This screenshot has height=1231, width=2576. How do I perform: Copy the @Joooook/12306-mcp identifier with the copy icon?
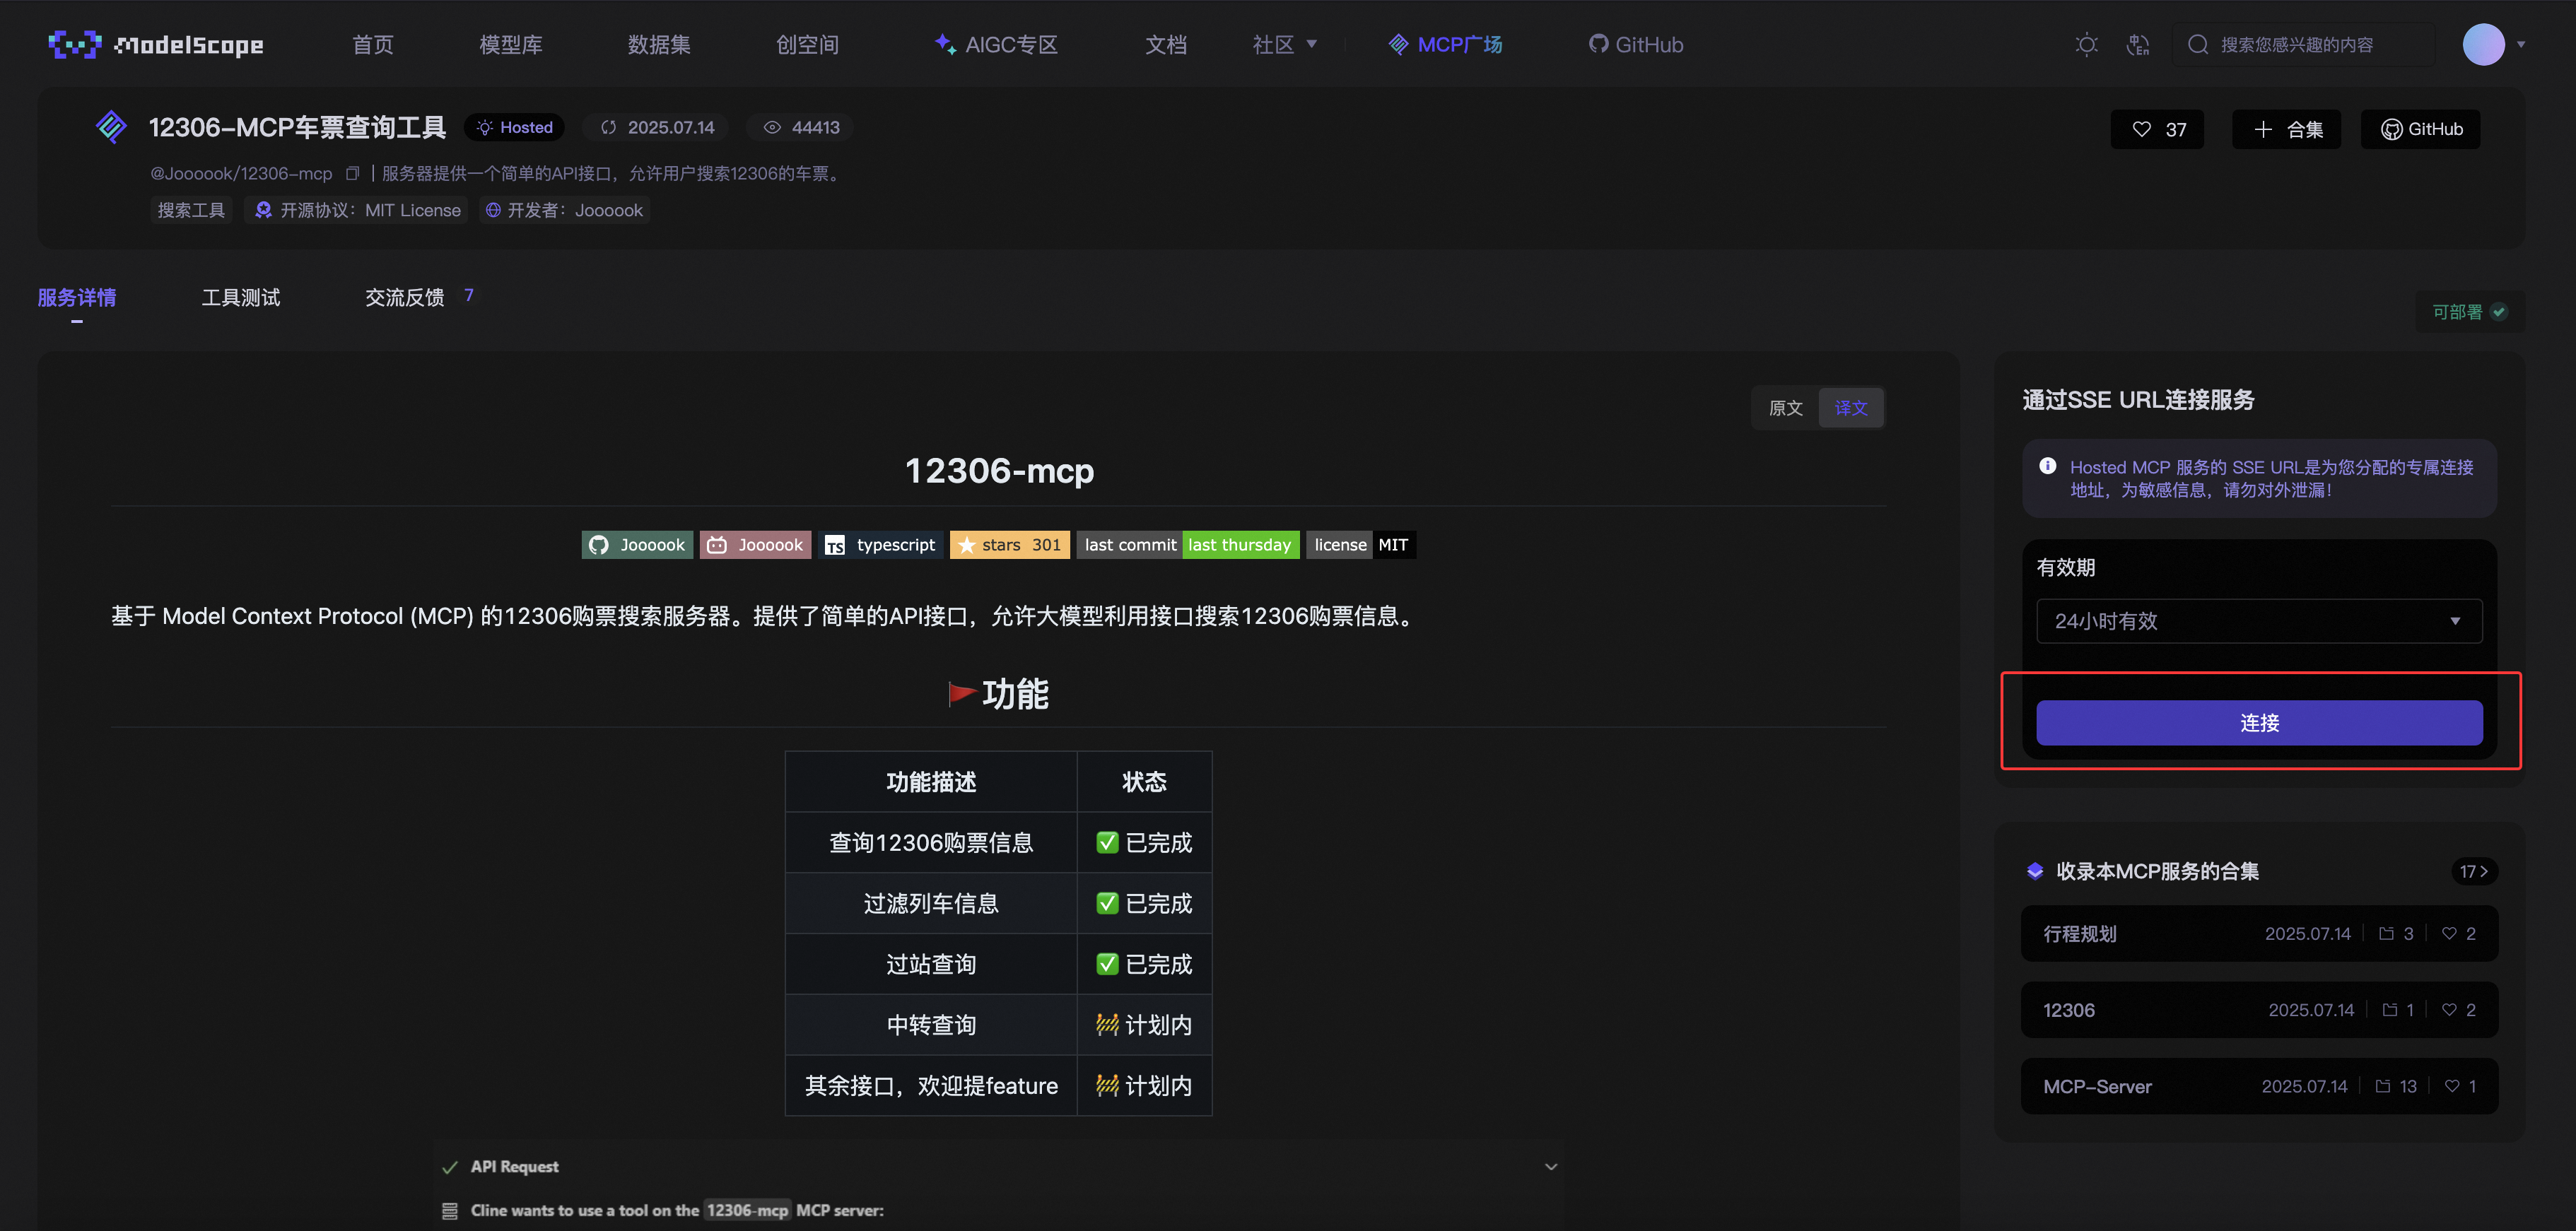(352, 173)
